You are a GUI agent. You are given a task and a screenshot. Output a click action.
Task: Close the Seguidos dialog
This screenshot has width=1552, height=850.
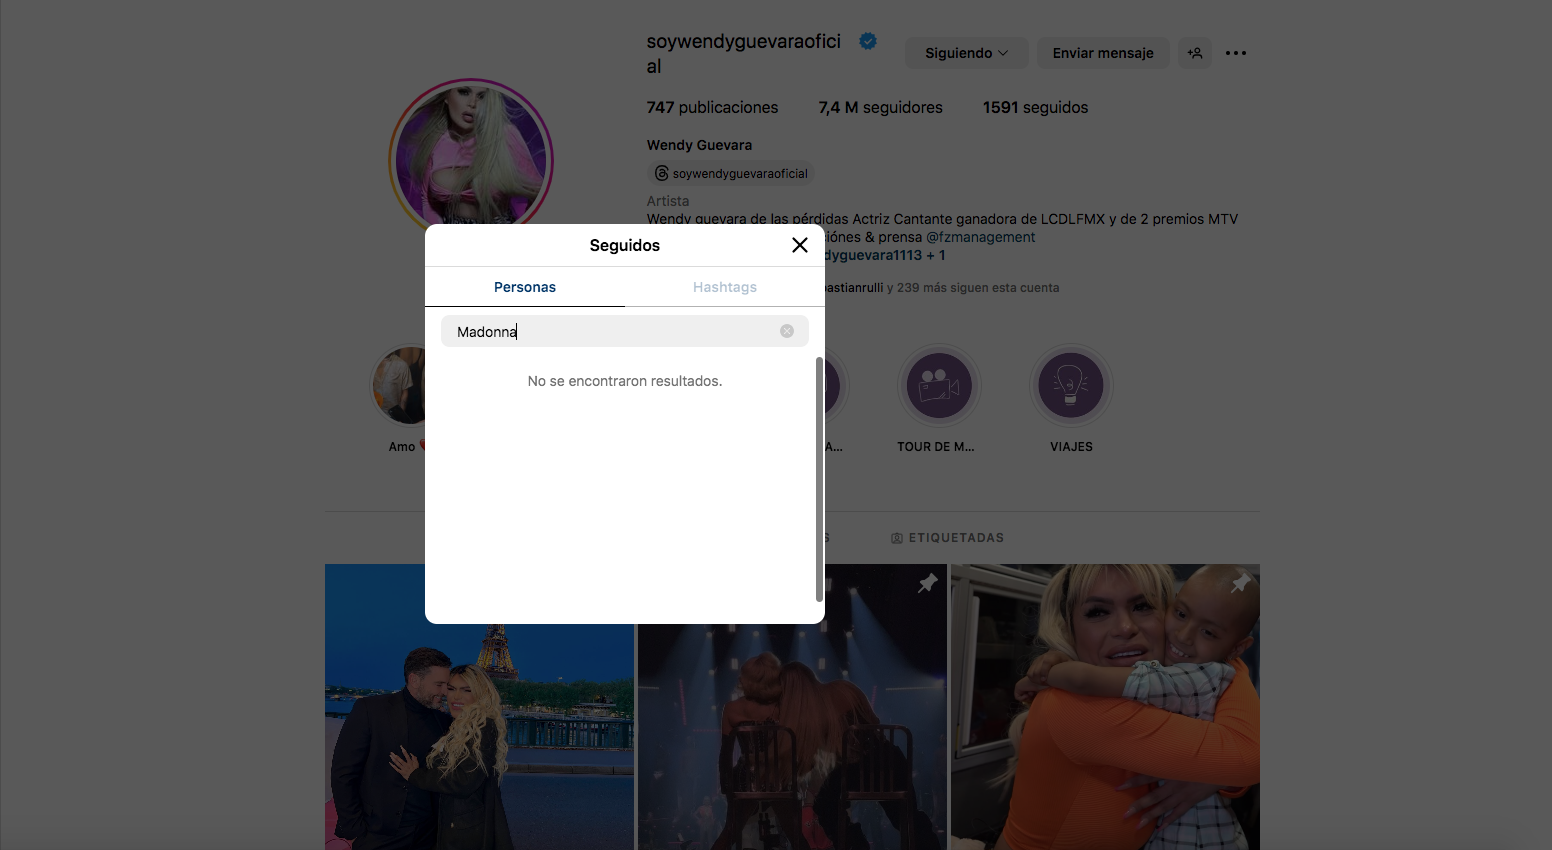pos(800,245)
